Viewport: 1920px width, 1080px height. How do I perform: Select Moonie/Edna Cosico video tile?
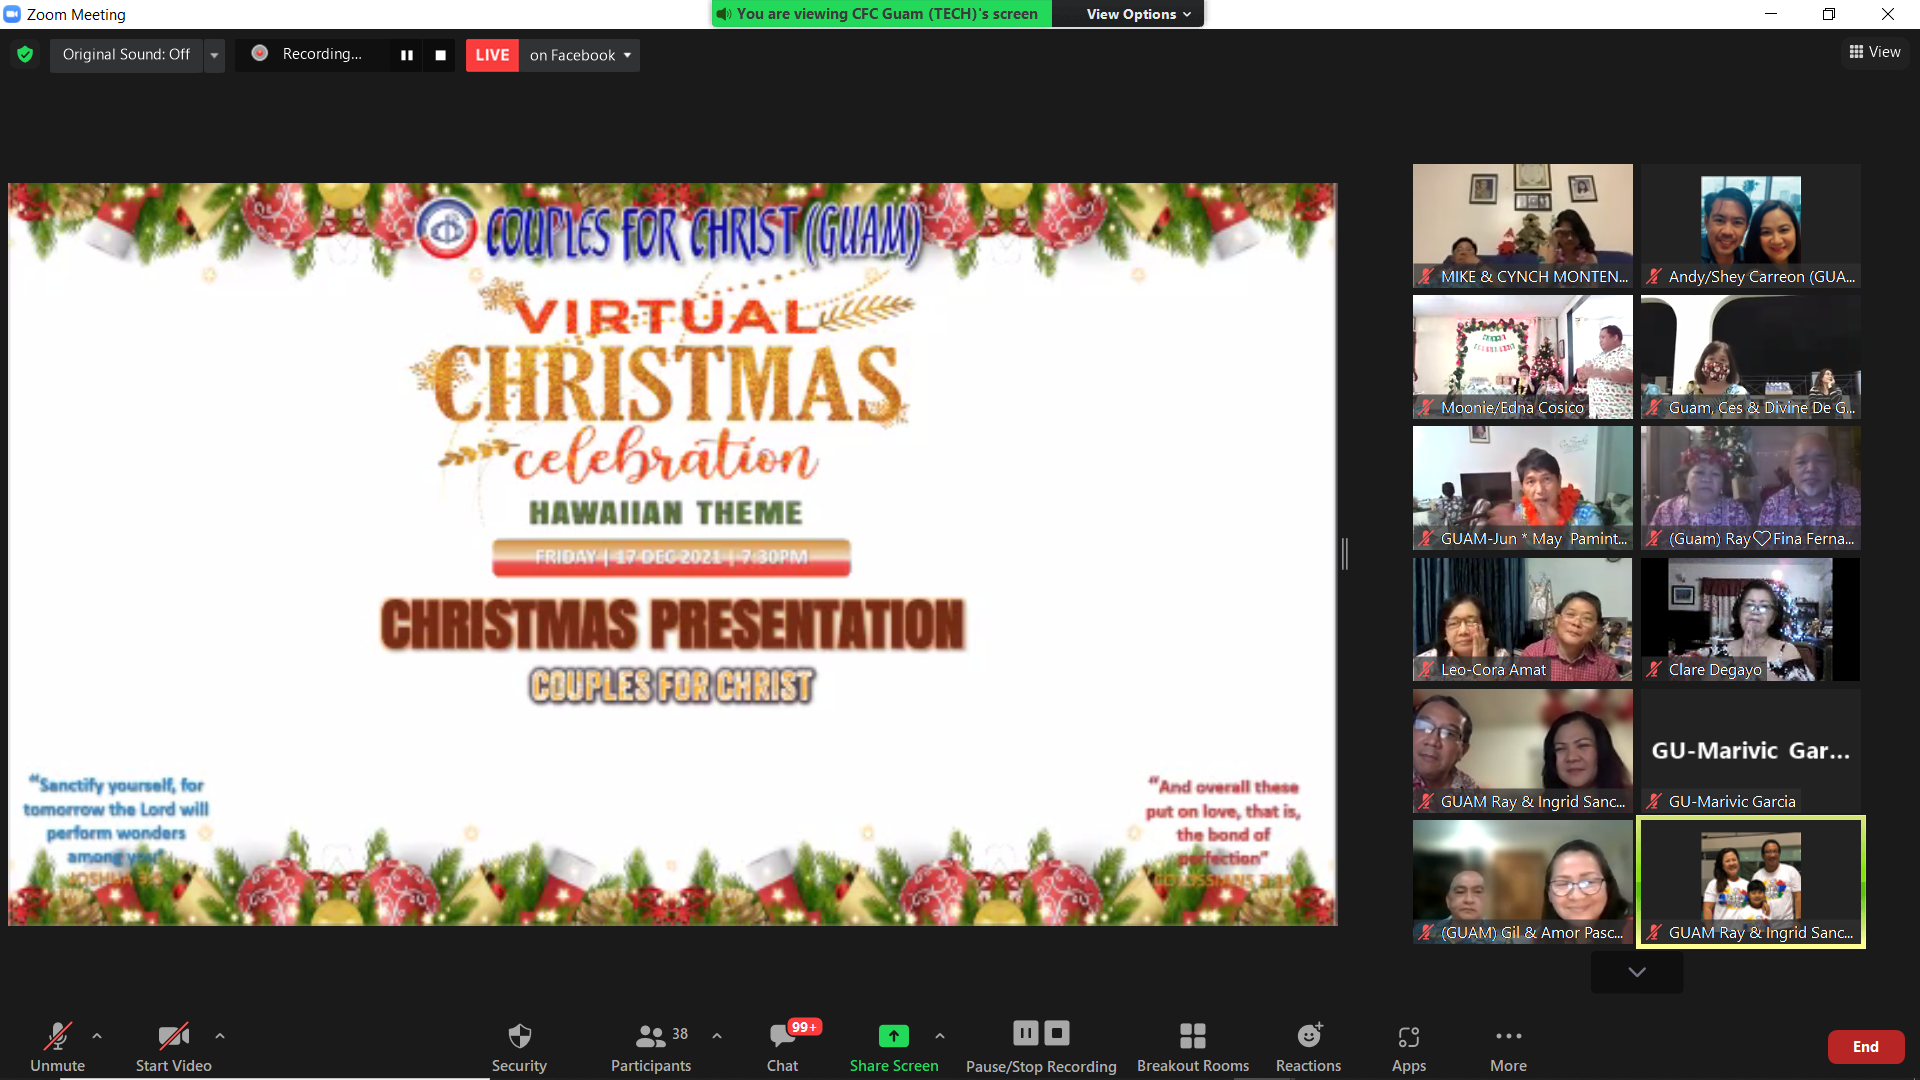pyautogui.click(x=1522, y=357)
